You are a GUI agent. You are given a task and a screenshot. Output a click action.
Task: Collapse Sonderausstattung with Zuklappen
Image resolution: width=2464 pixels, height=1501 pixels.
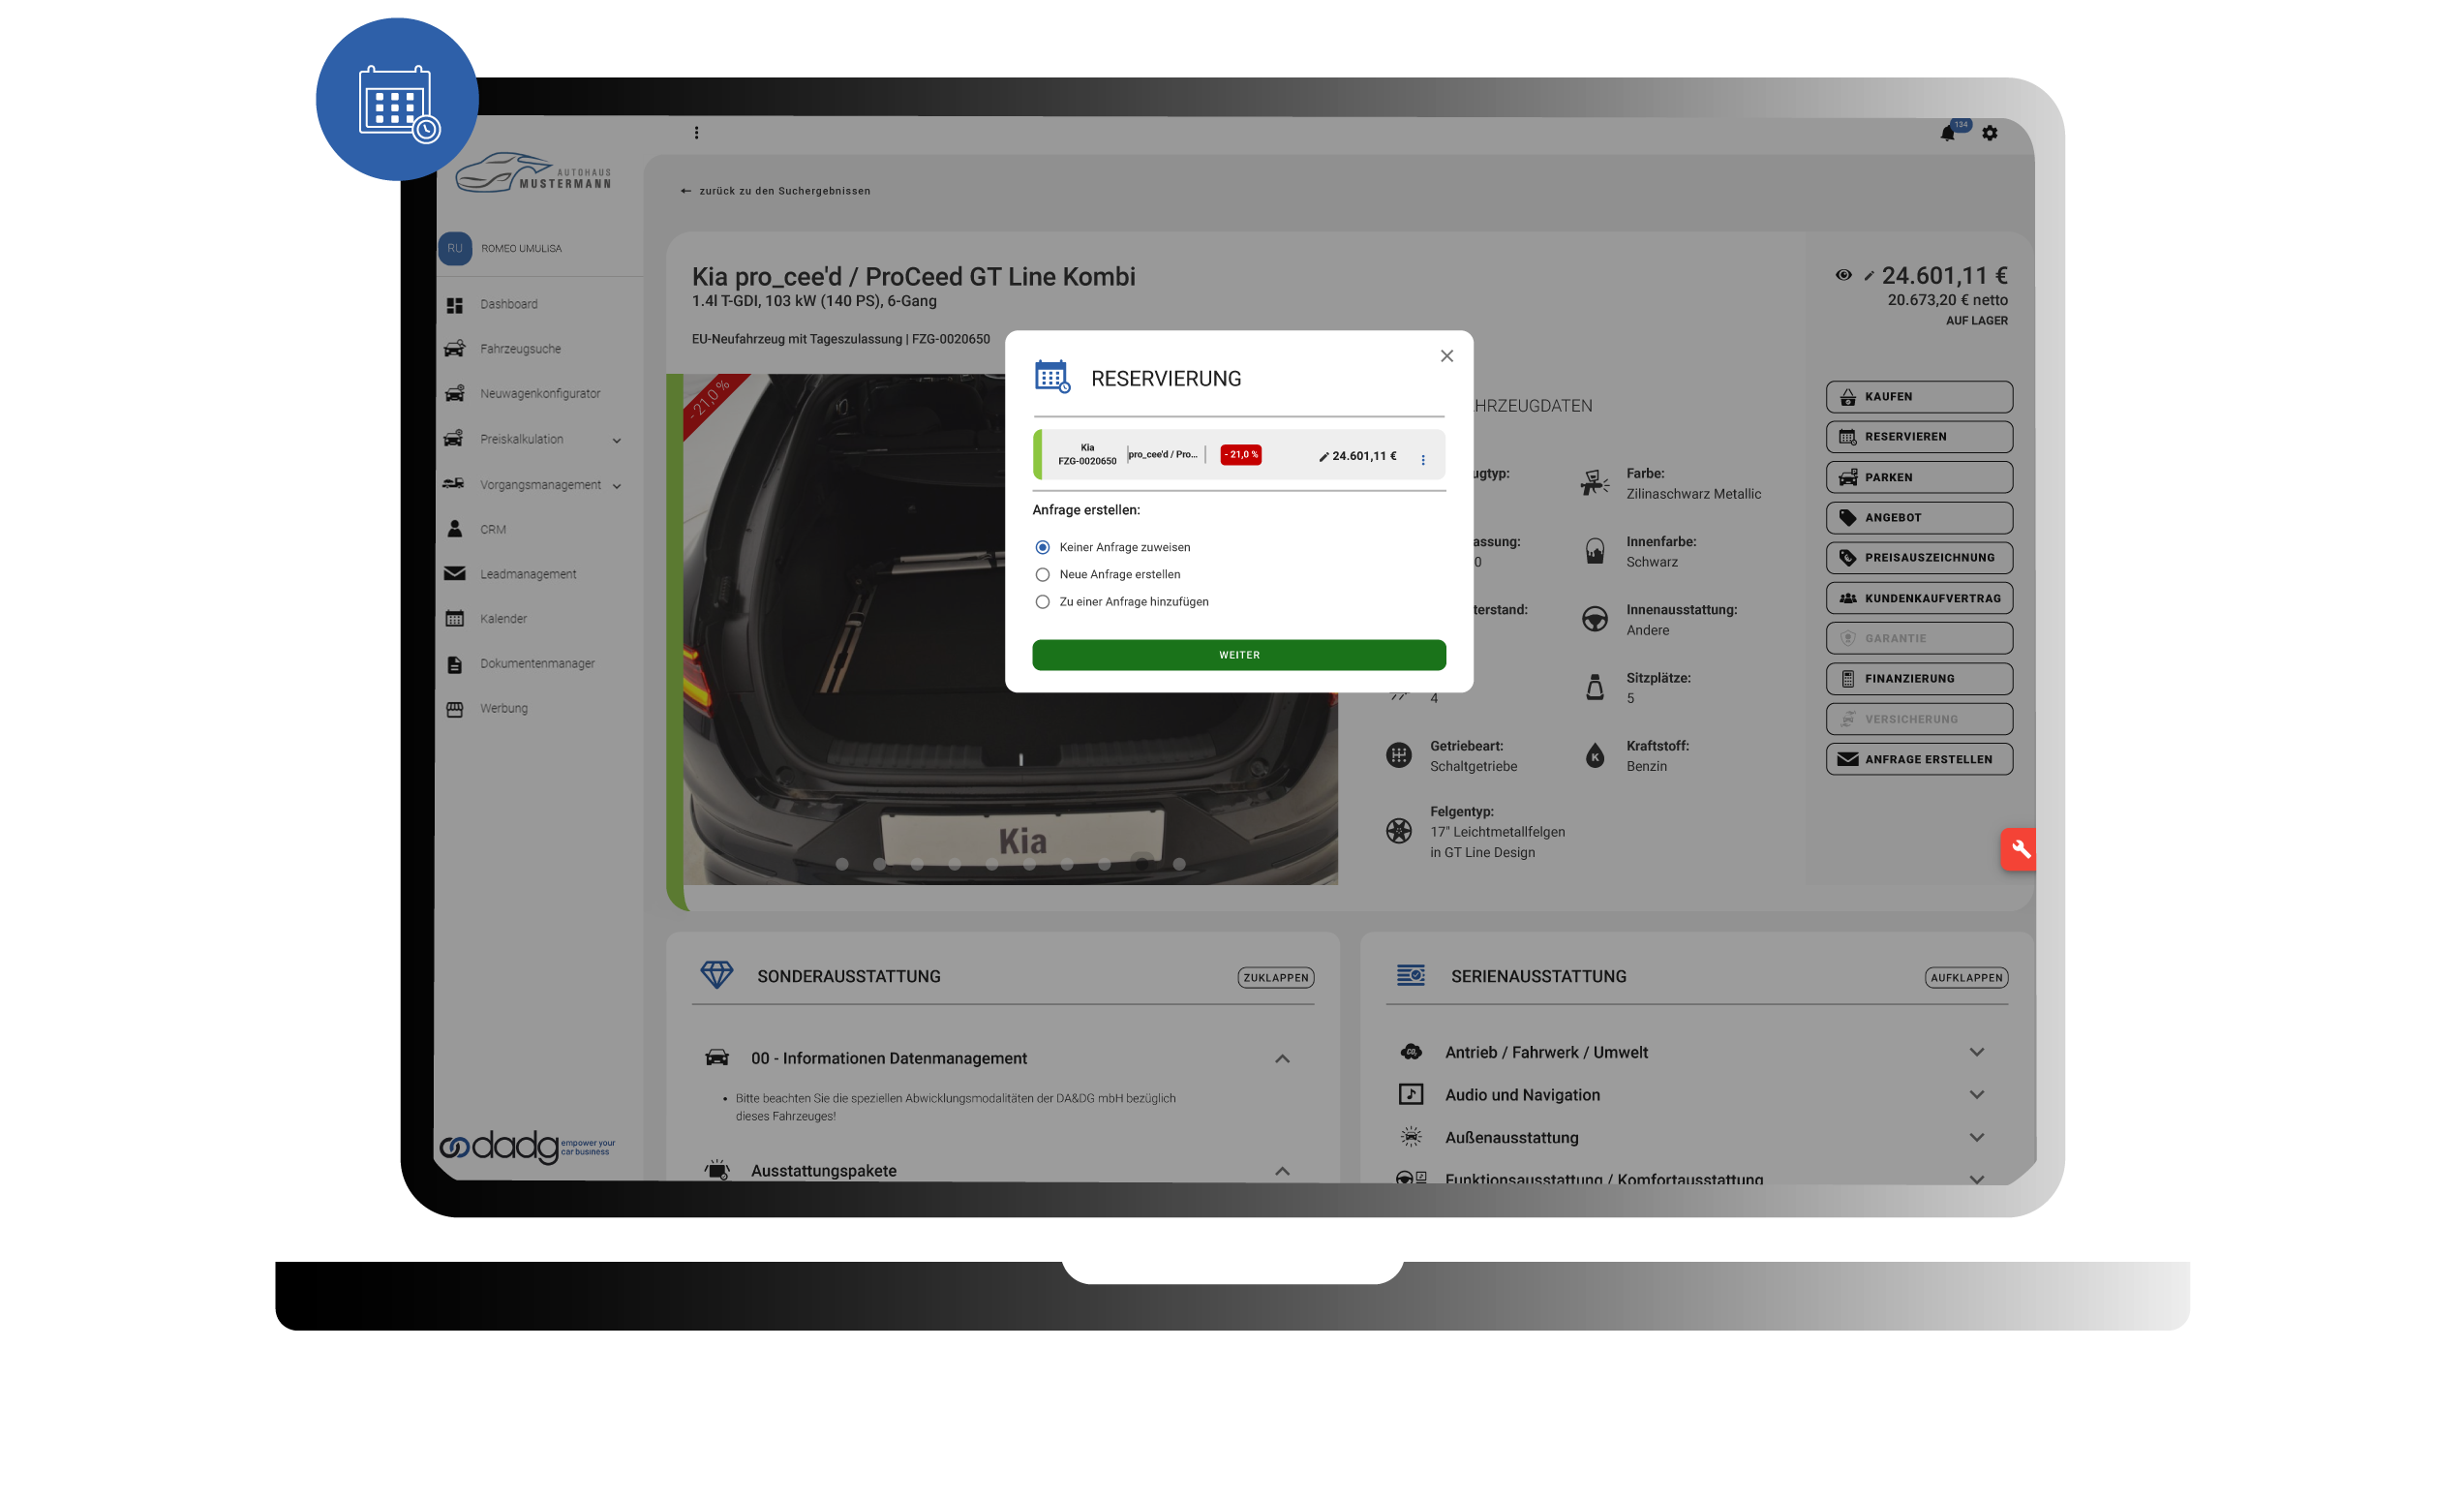pyautogui.click(x=1276, y=978)
